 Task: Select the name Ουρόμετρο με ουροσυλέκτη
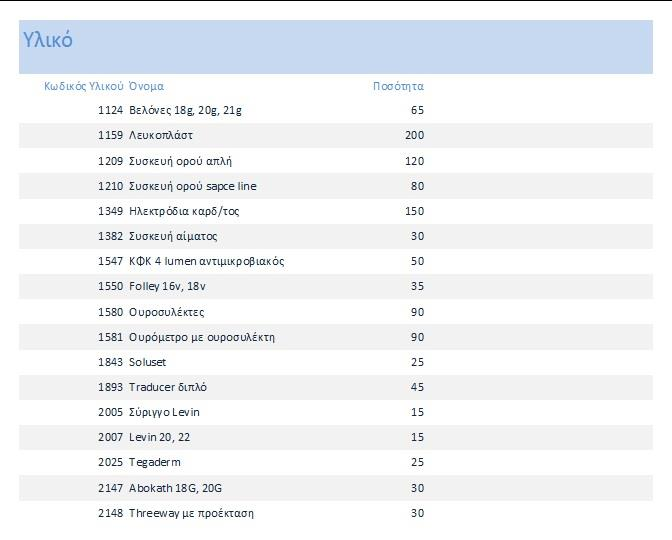click(x=202, y=337)
